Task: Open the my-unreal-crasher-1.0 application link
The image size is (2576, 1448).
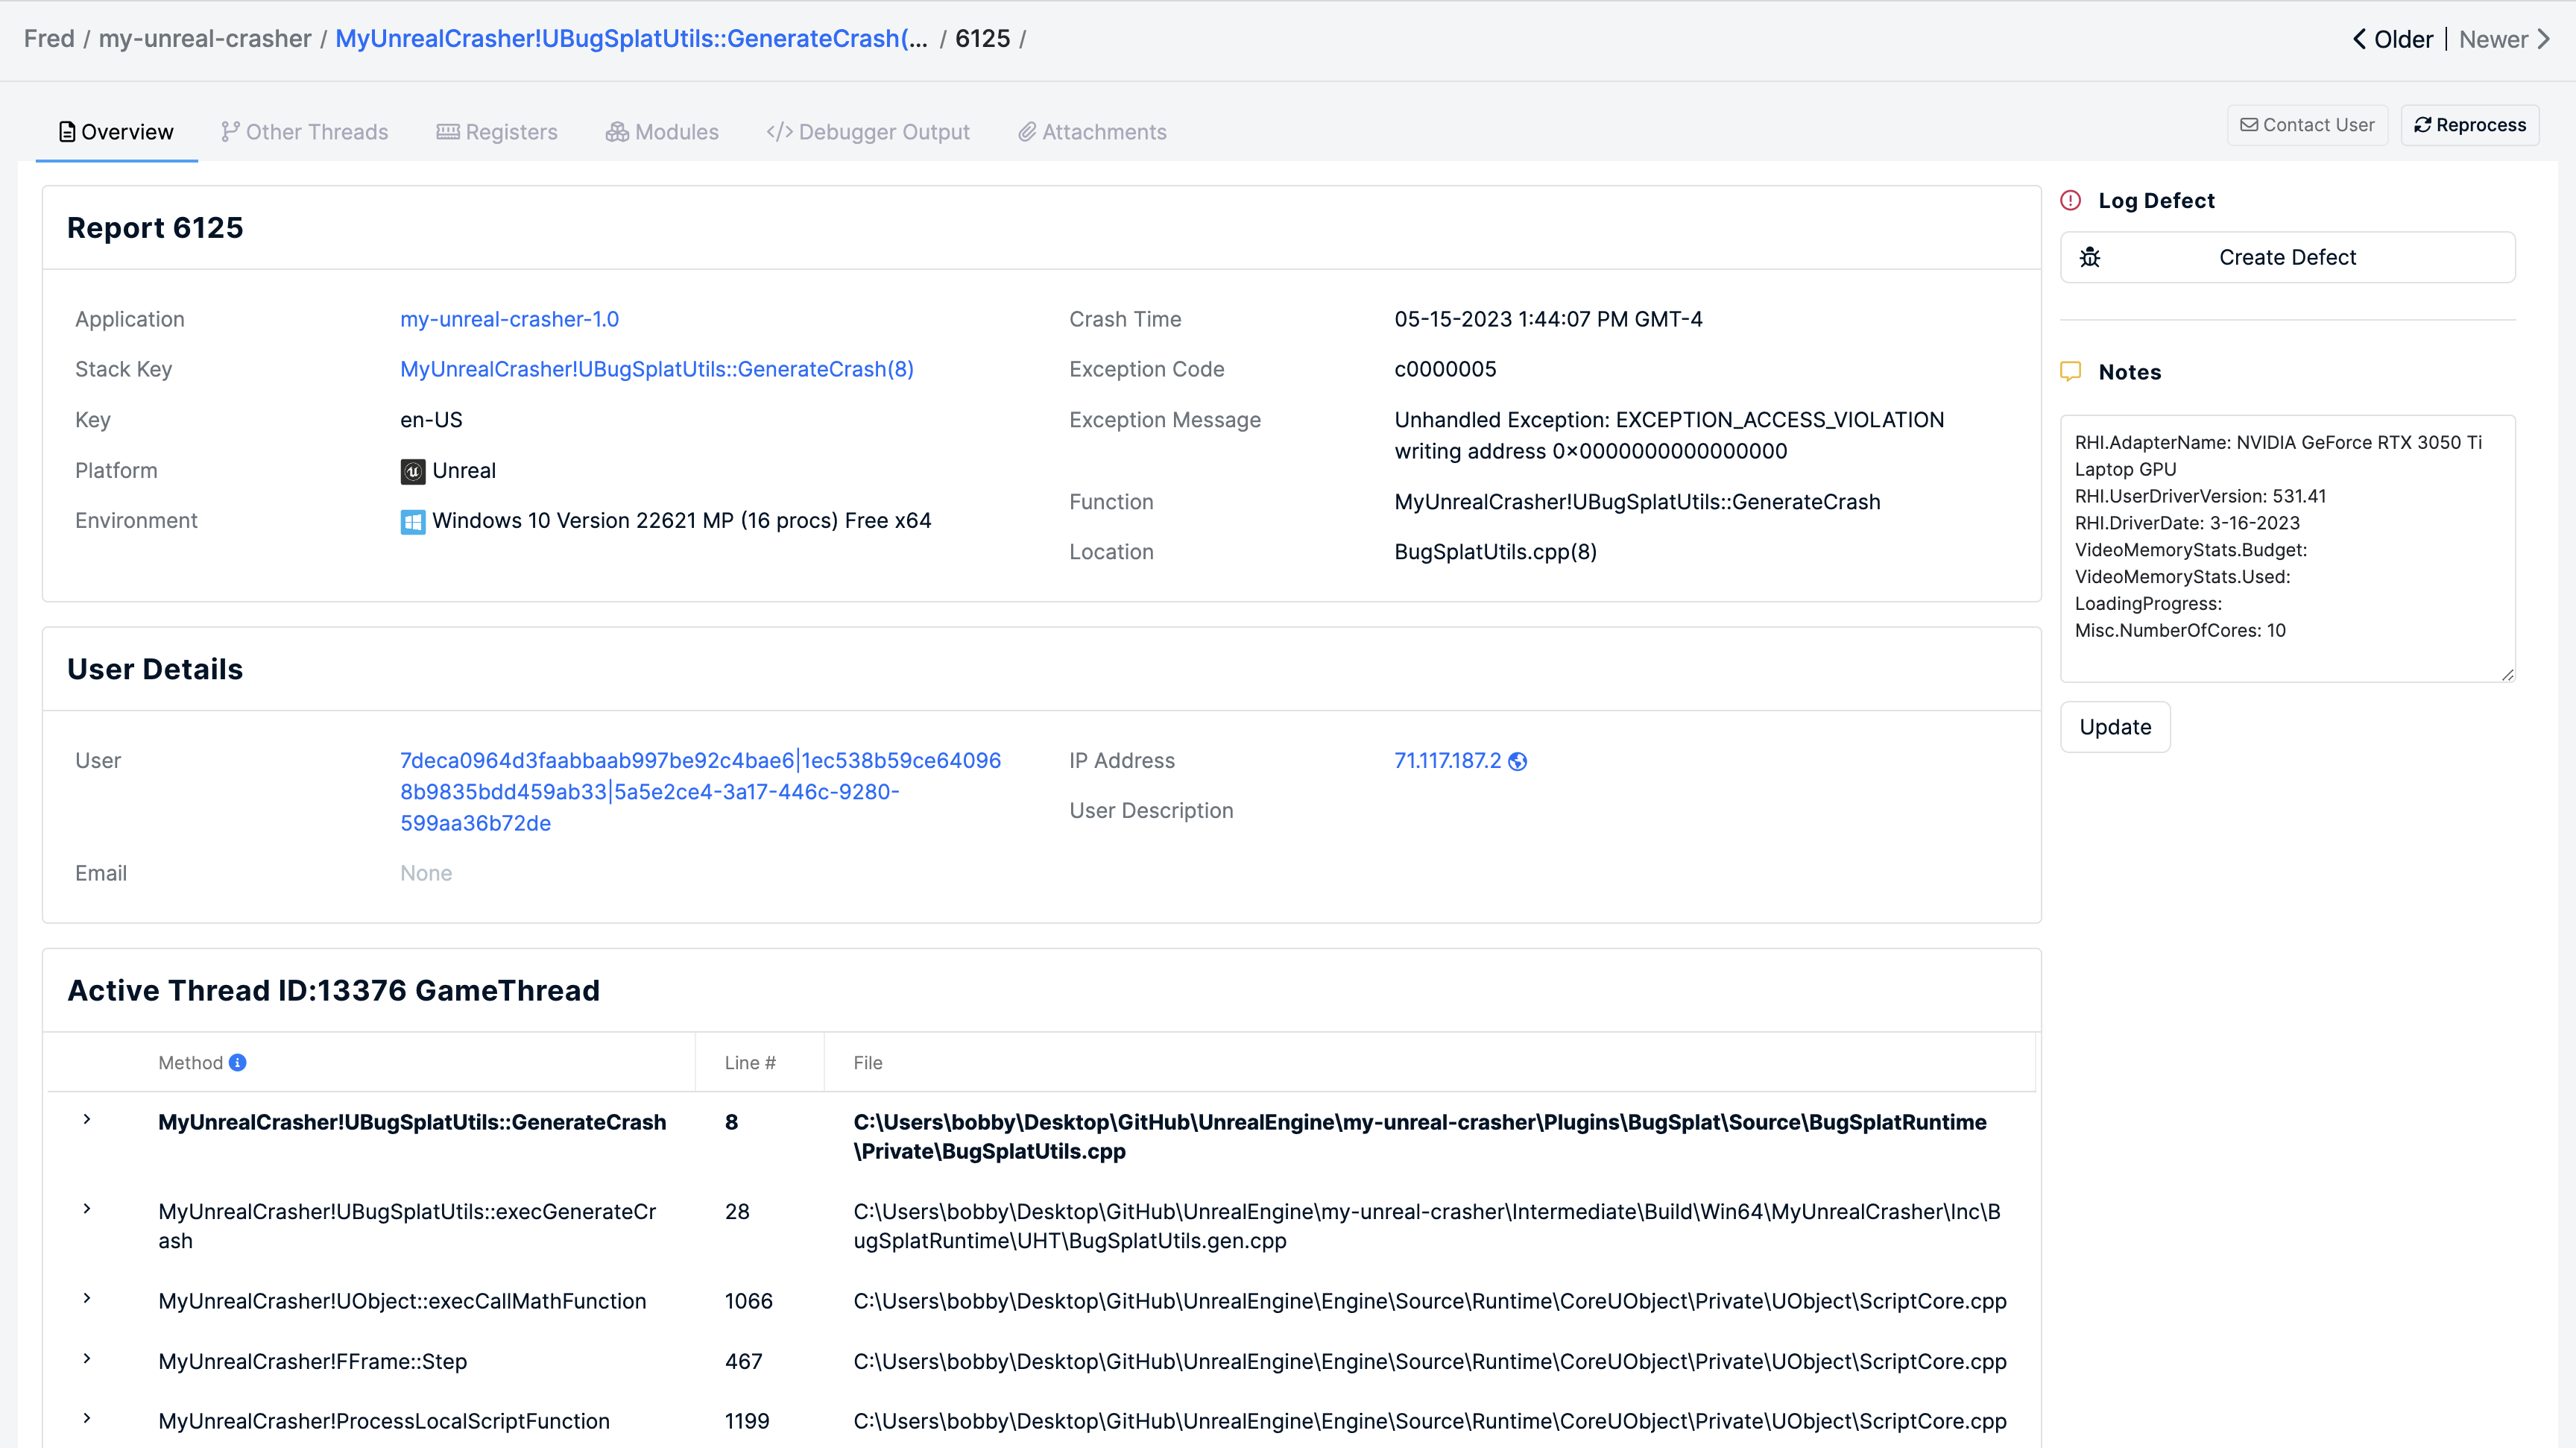Action: pos(508,318)
